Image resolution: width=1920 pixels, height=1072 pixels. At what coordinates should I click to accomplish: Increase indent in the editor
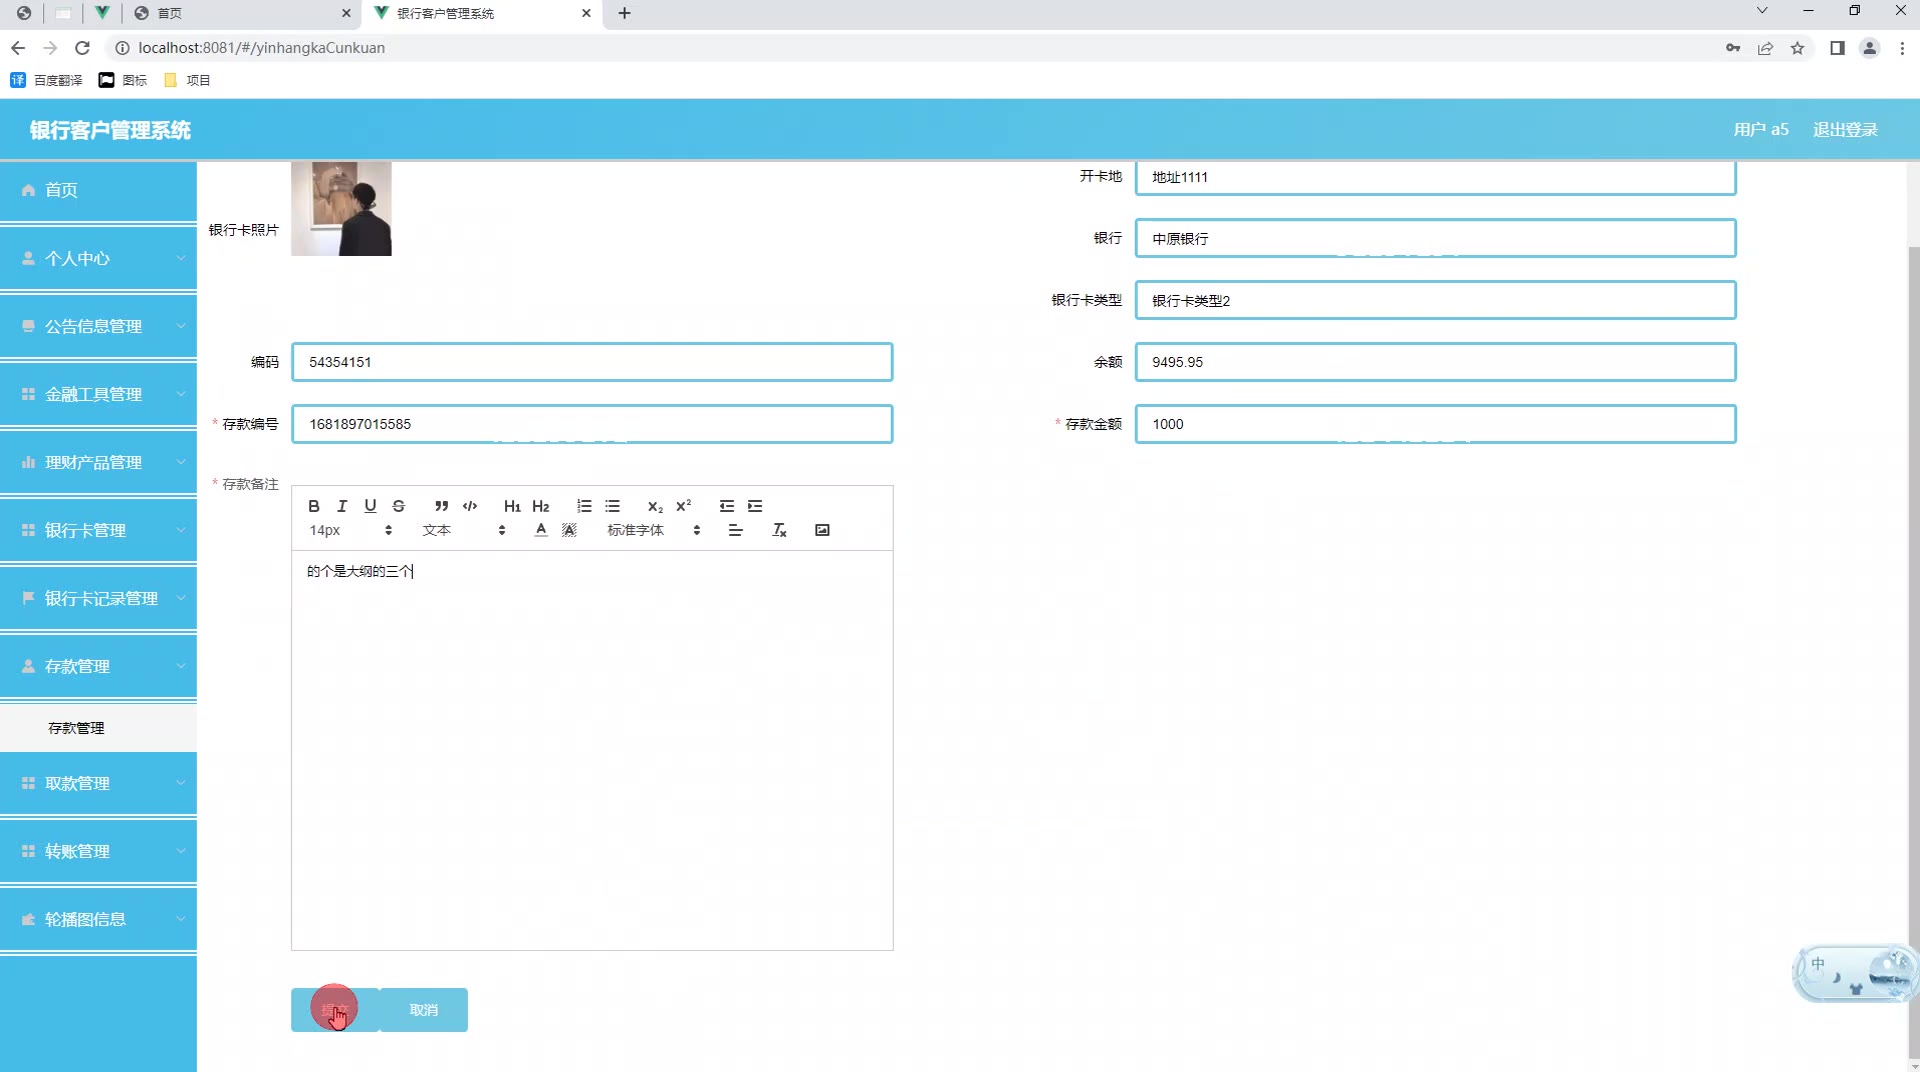tap(755, 506)
